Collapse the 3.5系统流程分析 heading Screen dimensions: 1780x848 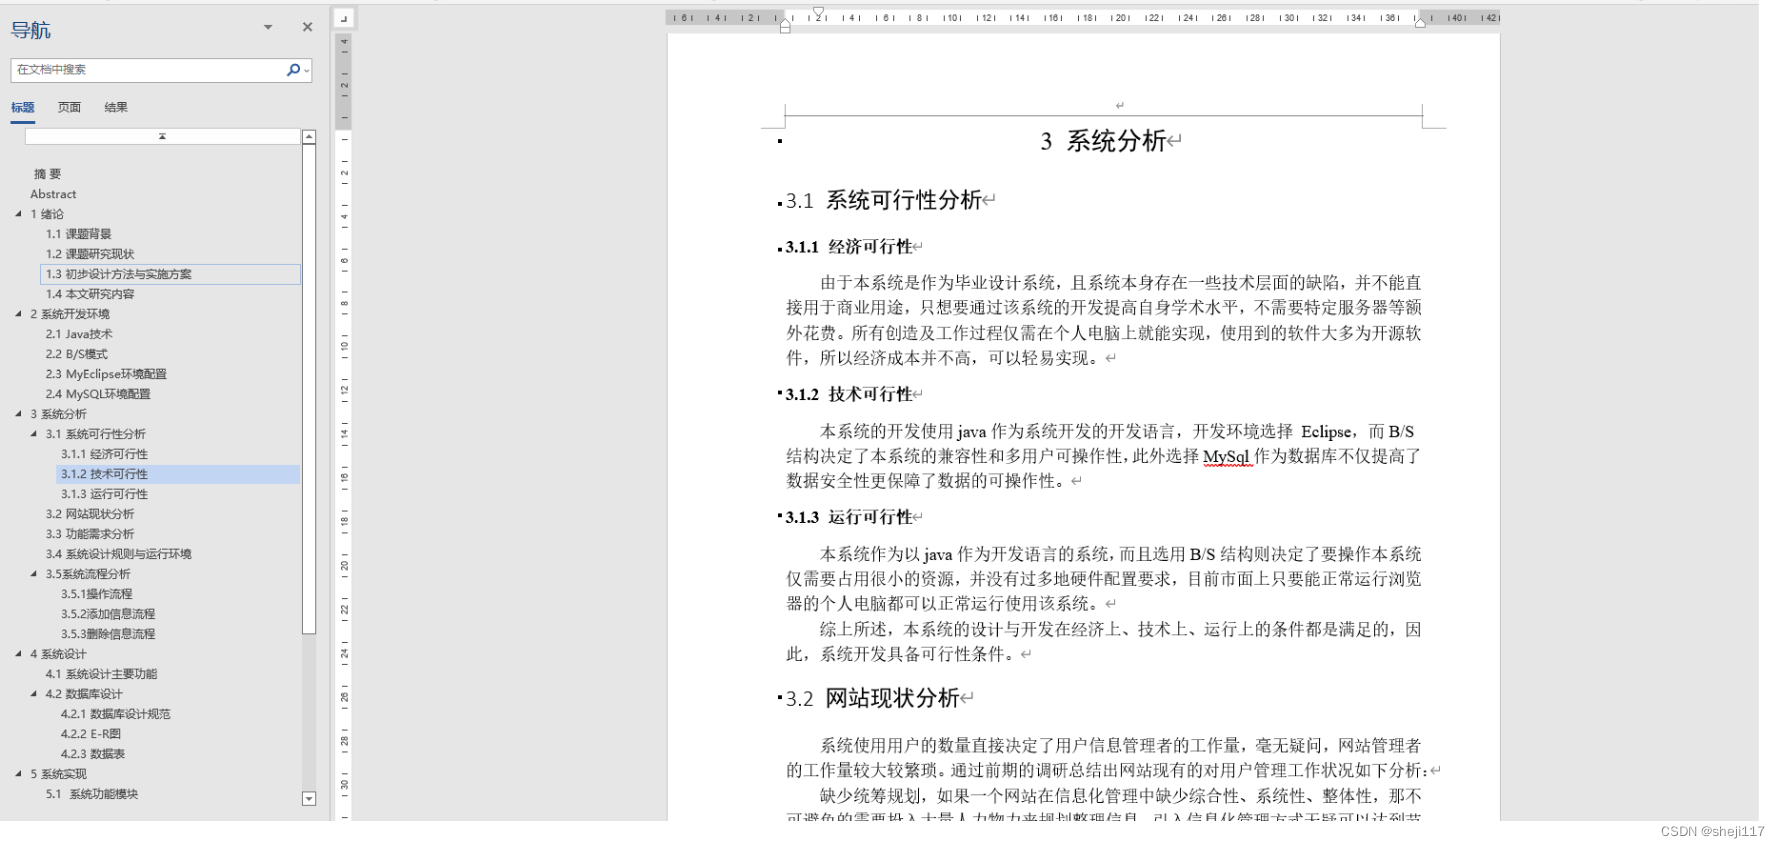click(34, 574)
